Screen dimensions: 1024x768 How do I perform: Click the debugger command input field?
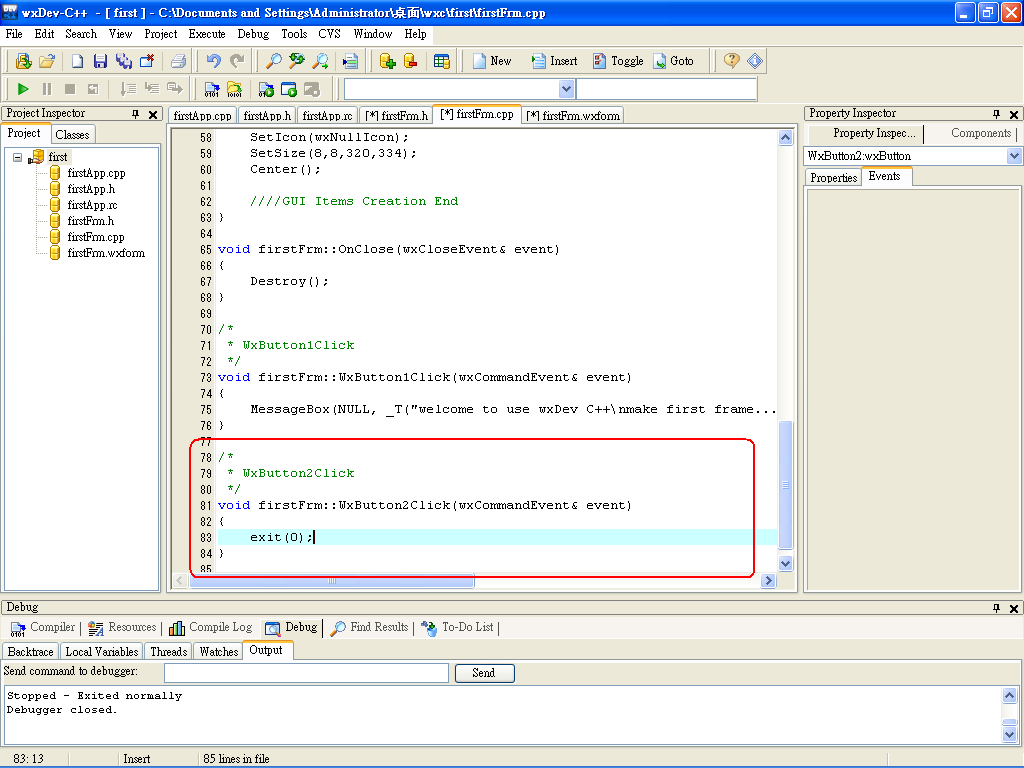click(x=306, y=672)
